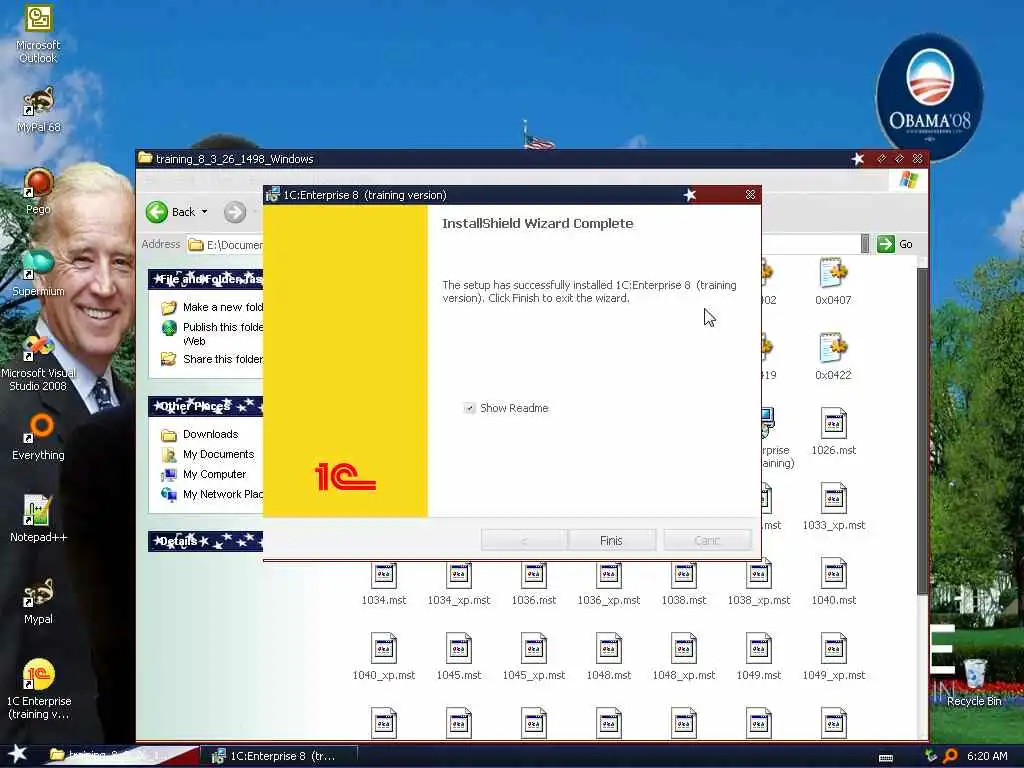The width and height of the screenshot is (1024, 768).
Task: Click the Explorer window vertical scrollbar
Action: click(x=922, y=431)
